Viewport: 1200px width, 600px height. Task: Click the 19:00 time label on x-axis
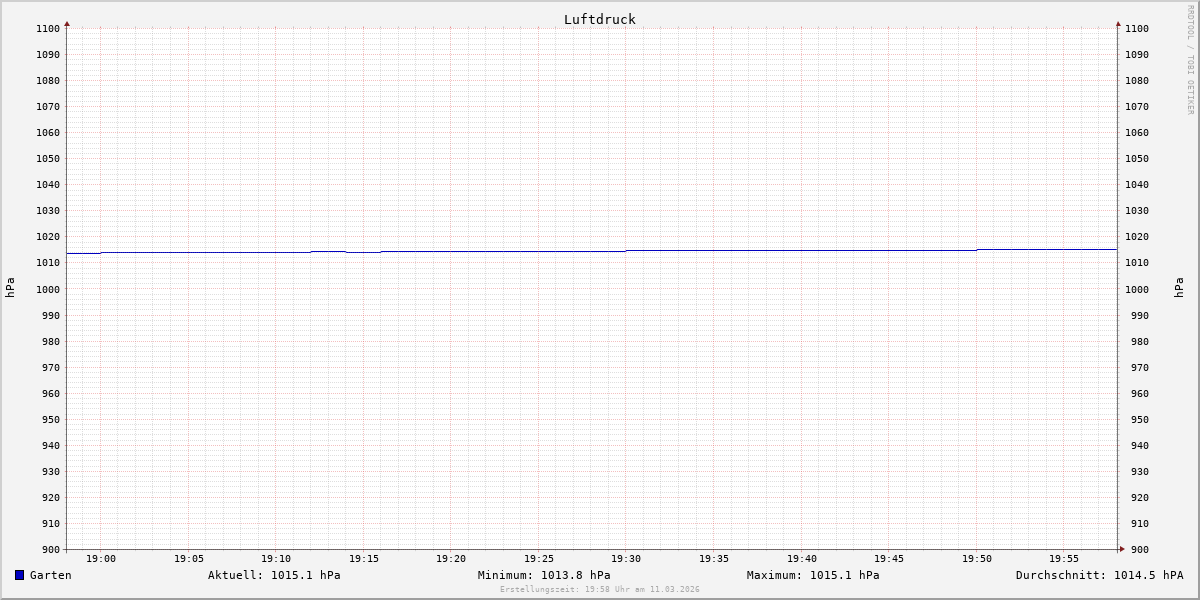point(101,559)
